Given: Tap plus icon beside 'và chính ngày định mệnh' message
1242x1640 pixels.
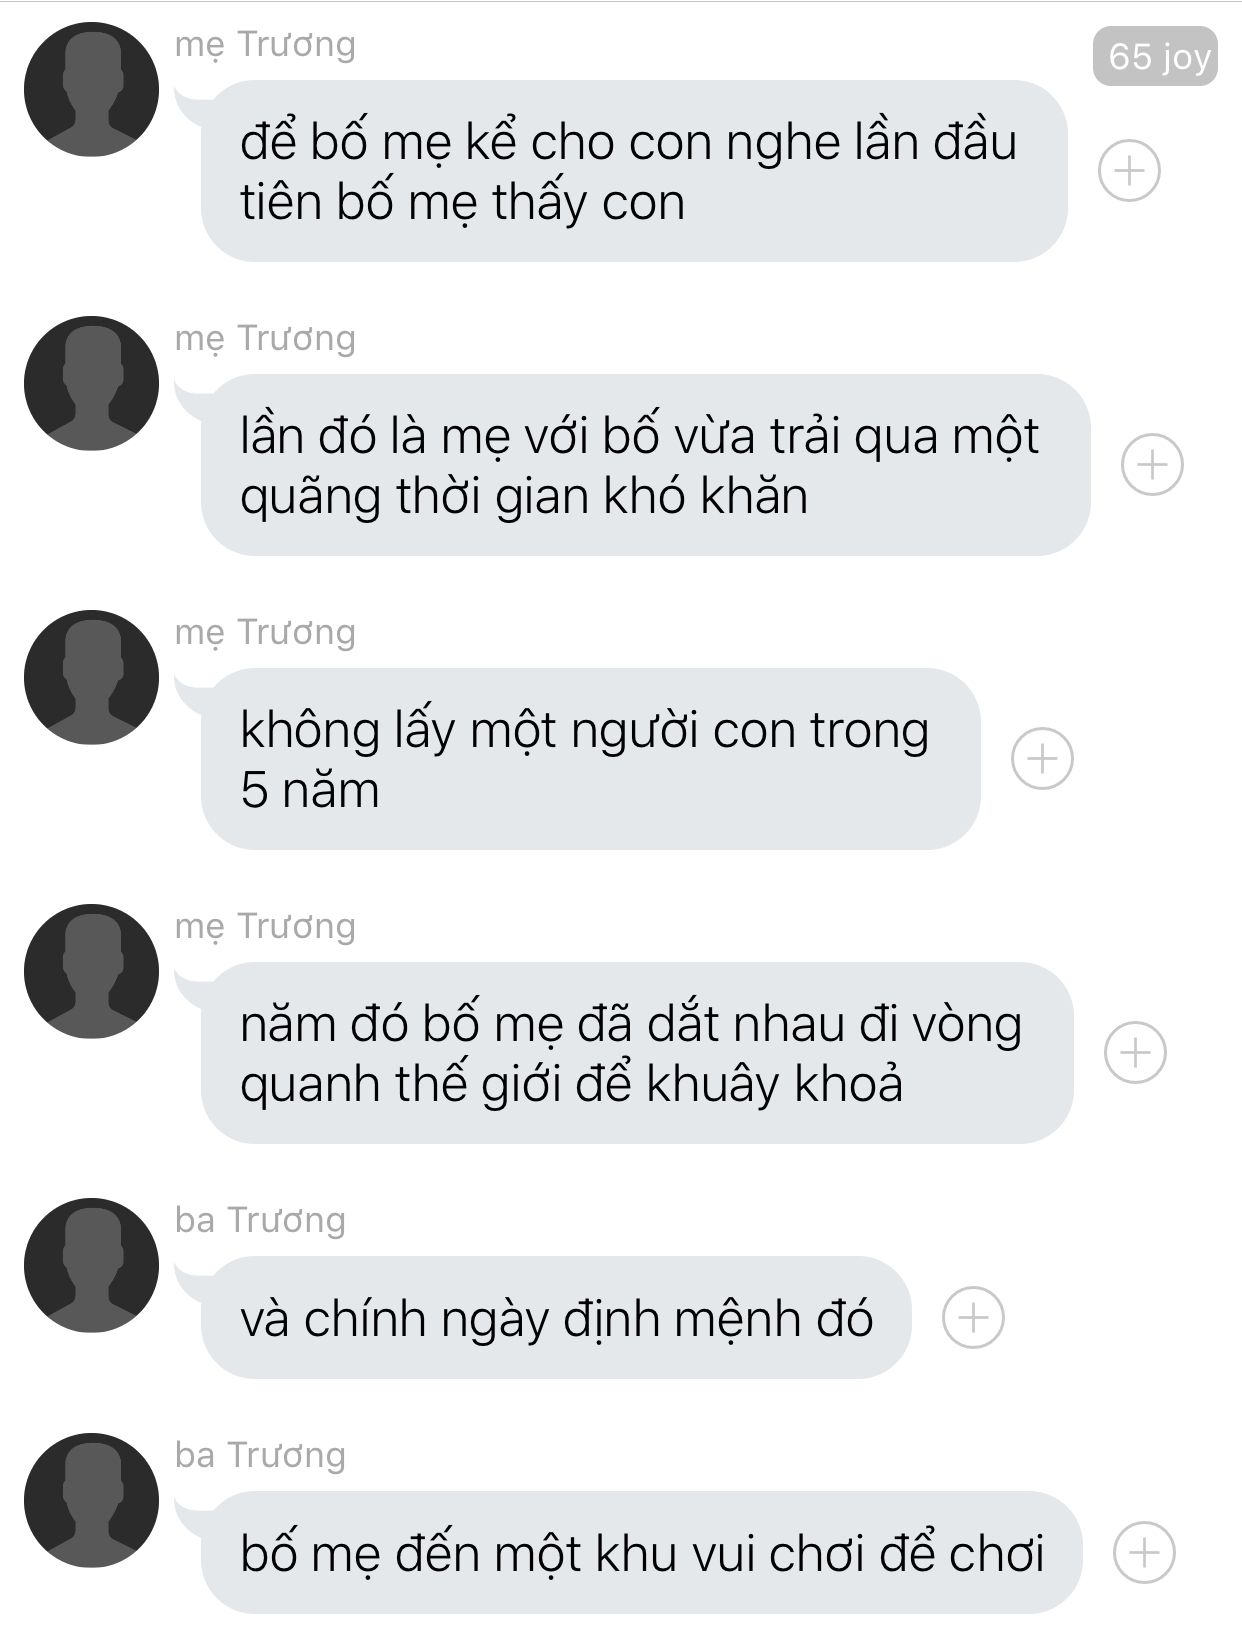Looking at the screenshot, I should 973,1318.
